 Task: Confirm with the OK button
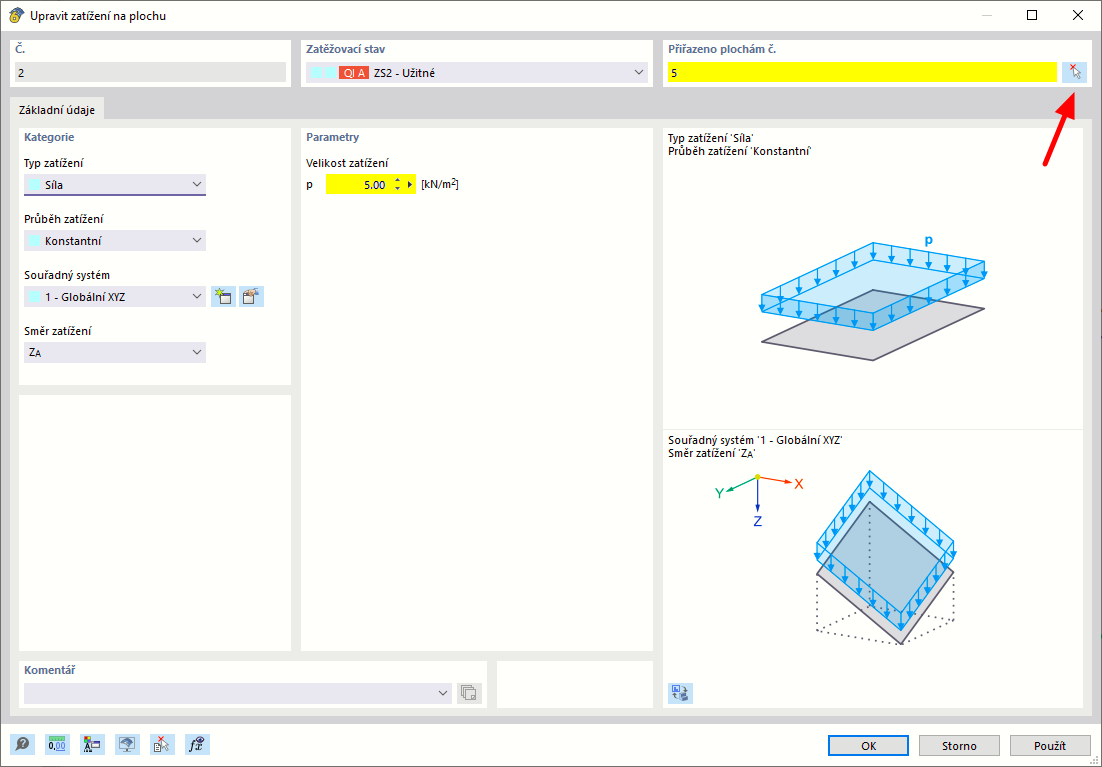coord(868,746)
